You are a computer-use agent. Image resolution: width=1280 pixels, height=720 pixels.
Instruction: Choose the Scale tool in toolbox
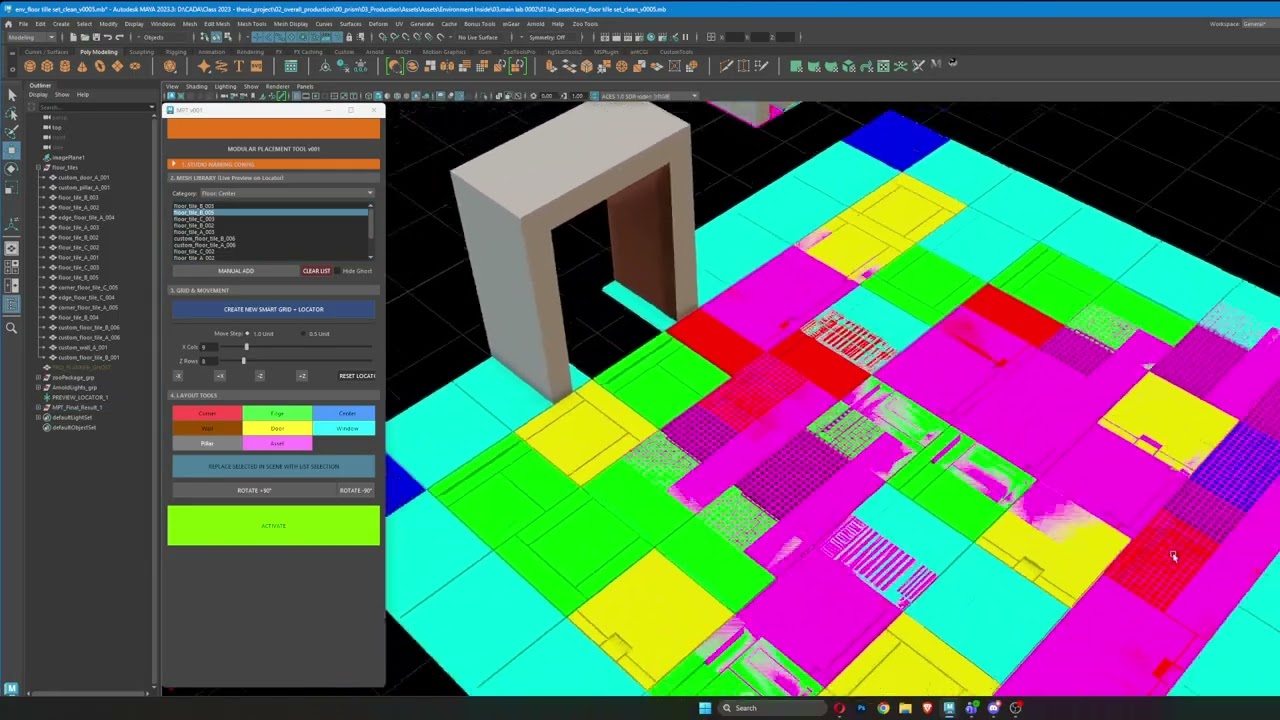[x=11, y=188]
